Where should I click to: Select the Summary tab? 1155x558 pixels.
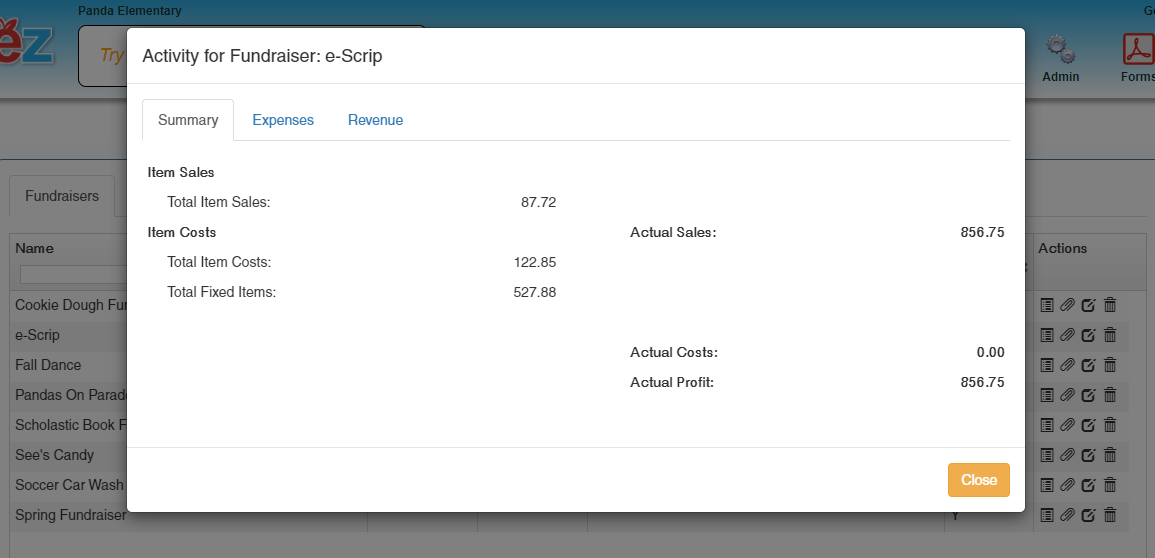coord(188,120)
